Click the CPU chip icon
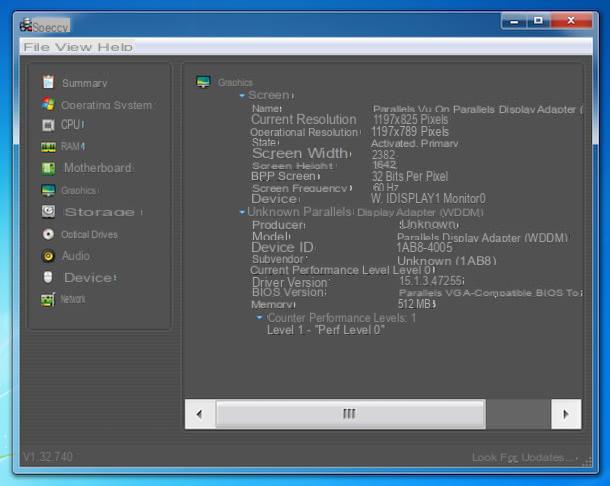 click(x=48, y=125)
